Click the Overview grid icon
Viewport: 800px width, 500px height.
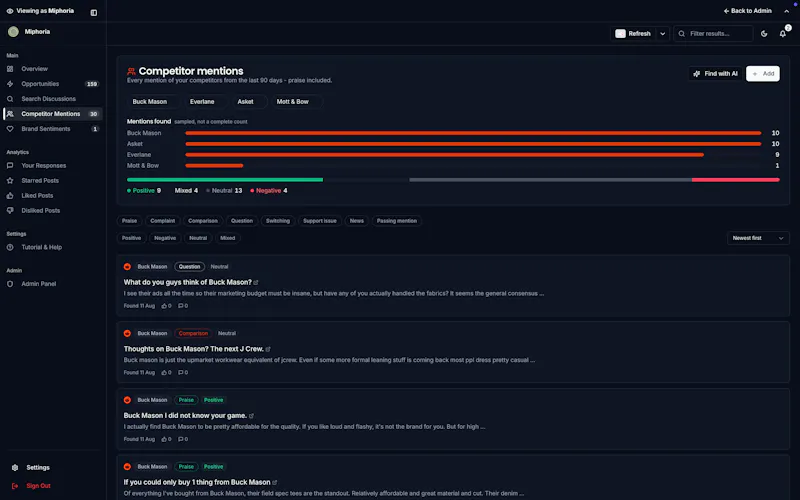10,69
